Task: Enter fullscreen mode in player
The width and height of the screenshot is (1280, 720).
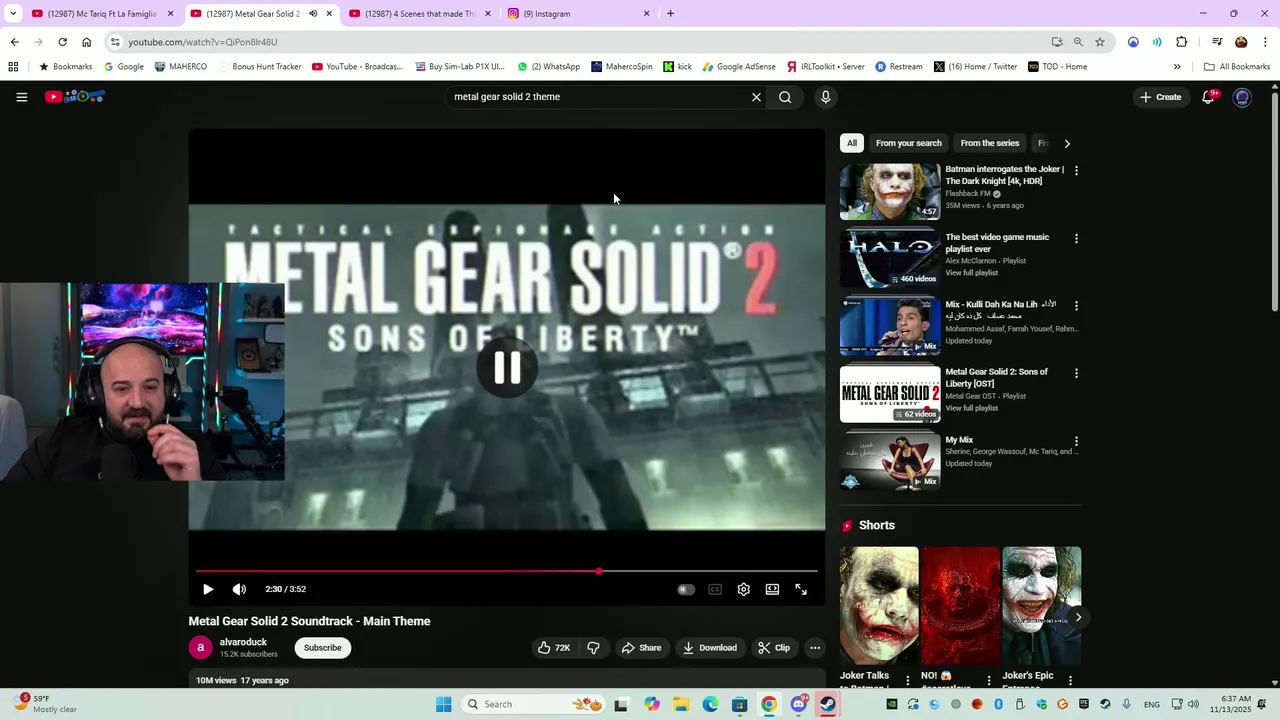Action: tap(801, 589)
